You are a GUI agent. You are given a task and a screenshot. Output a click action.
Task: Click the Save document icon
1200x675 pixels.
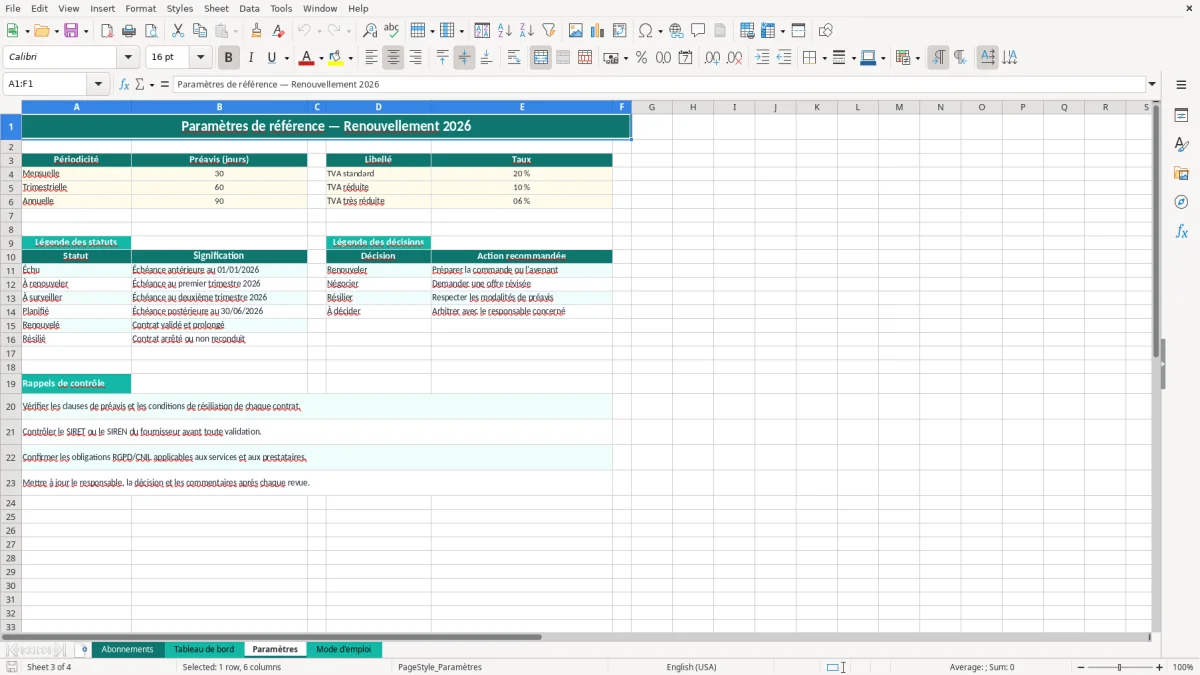(x=71, y=31)
